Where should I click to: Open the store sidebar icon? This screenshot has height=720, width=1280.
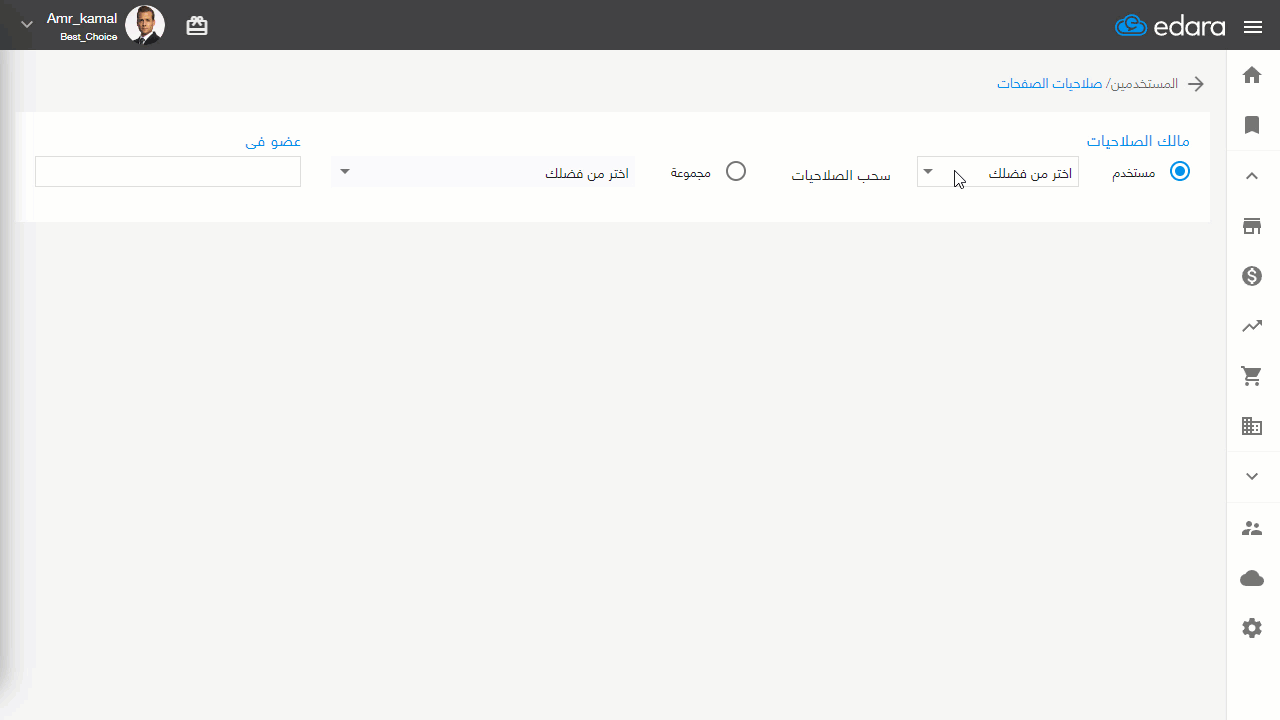click(1252, 225)
